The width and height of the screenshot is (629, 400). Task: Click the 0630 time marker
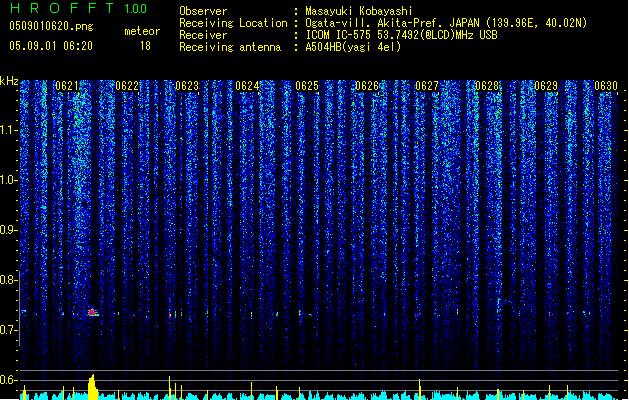point(606,86)
